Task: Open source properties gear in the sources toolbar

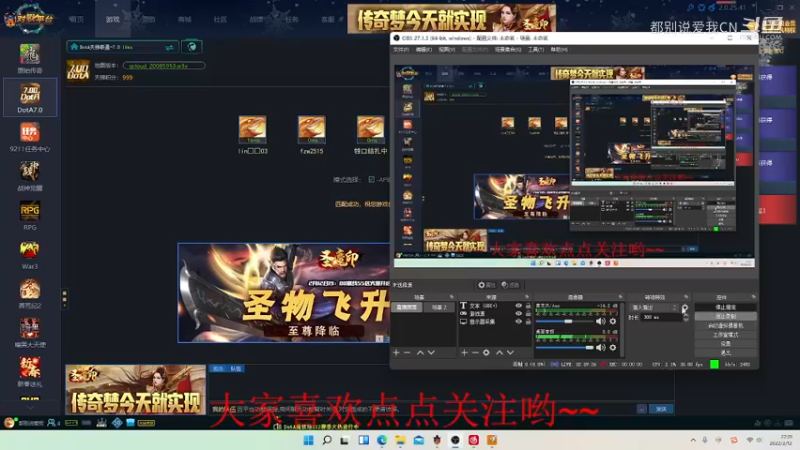Action: 486,353
